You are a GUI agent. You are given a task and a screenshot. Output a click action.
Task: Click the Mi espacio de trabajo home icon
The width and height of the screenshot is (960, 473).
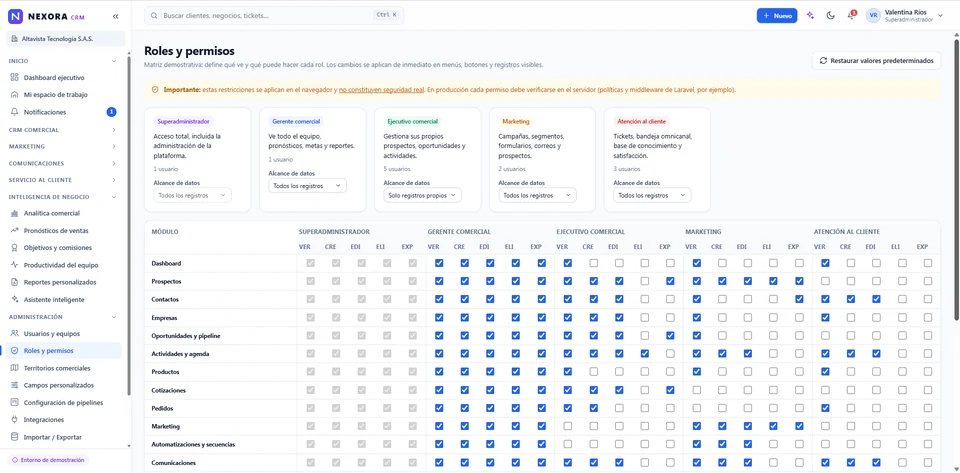15,95
